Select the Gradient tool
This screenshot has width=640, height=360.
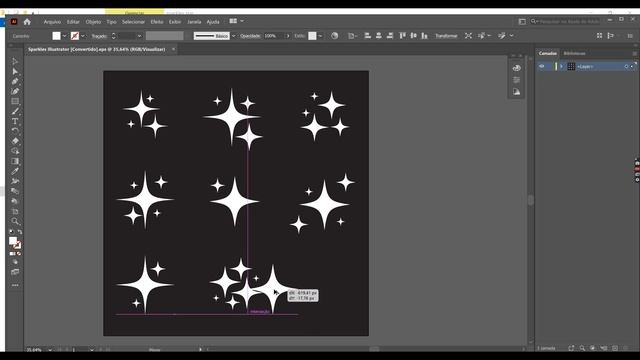15,161
